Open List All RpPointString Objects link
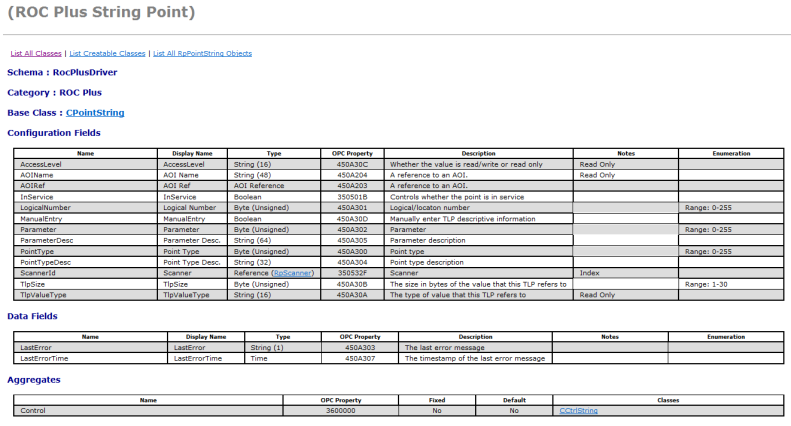 [x=202, y=54]
